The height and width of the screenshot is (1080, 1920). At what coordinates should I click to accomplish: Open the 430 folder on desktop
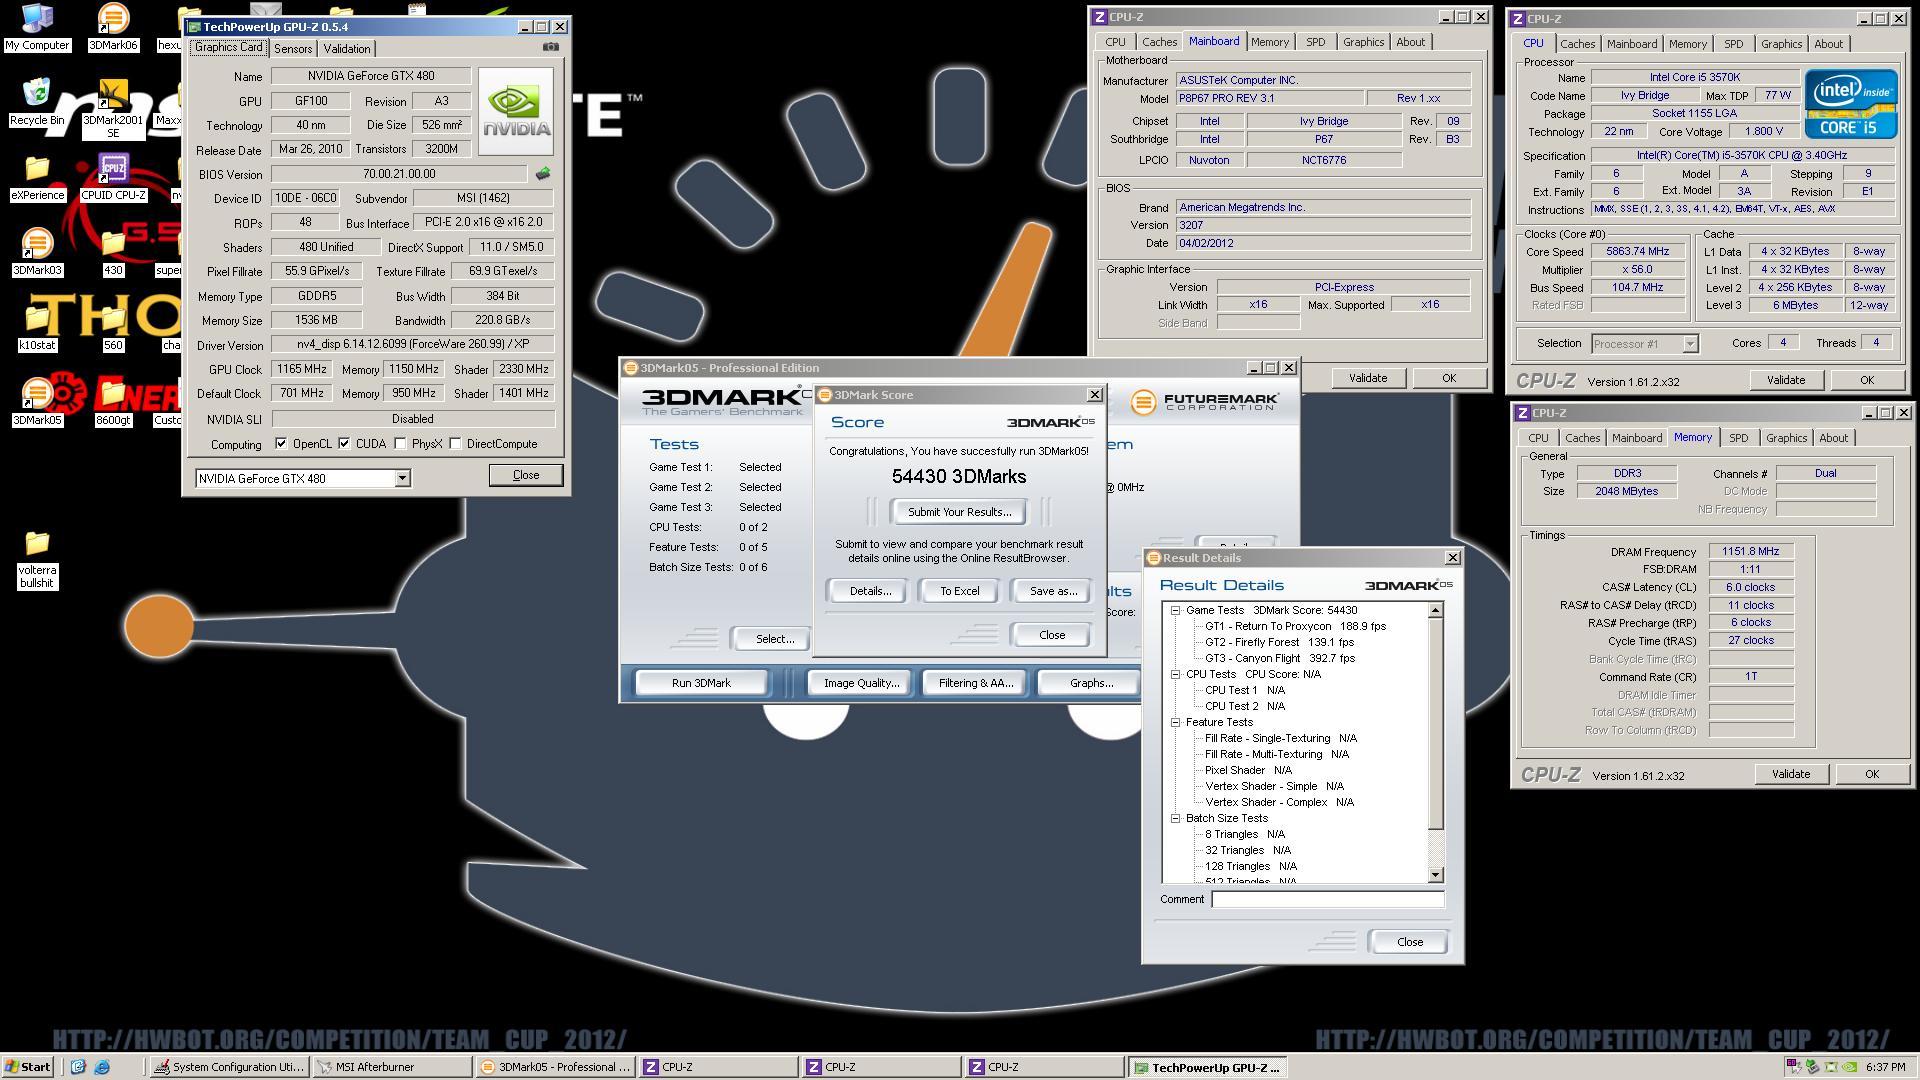[113, 252]
